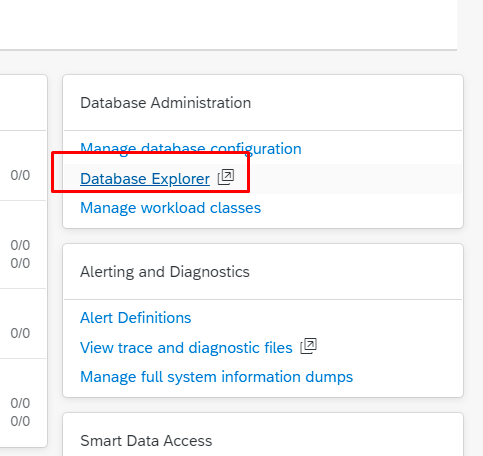
Task: Click the 0/0 value level with Alert Definitions
Action: coord(20,333)
